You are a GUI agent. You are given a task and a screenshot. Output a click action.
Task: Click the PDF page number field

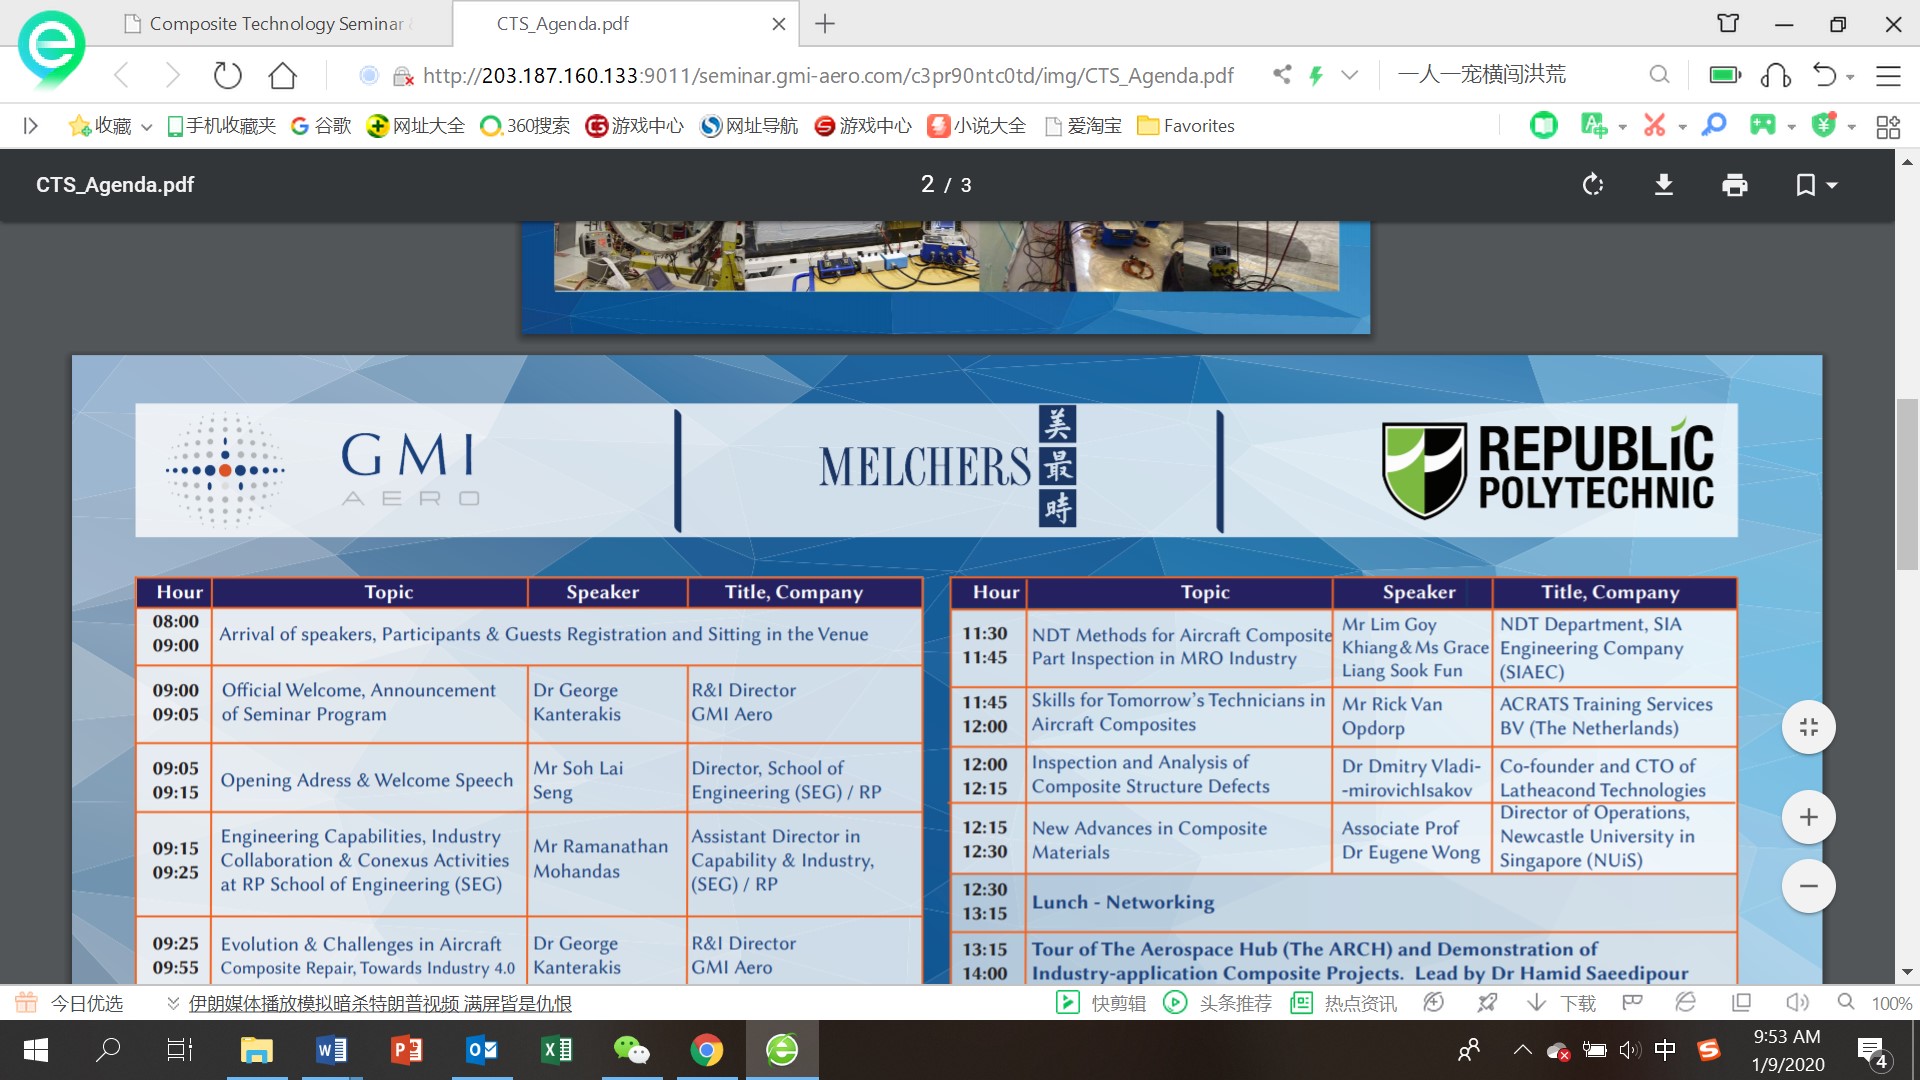(x=928, y=184)
